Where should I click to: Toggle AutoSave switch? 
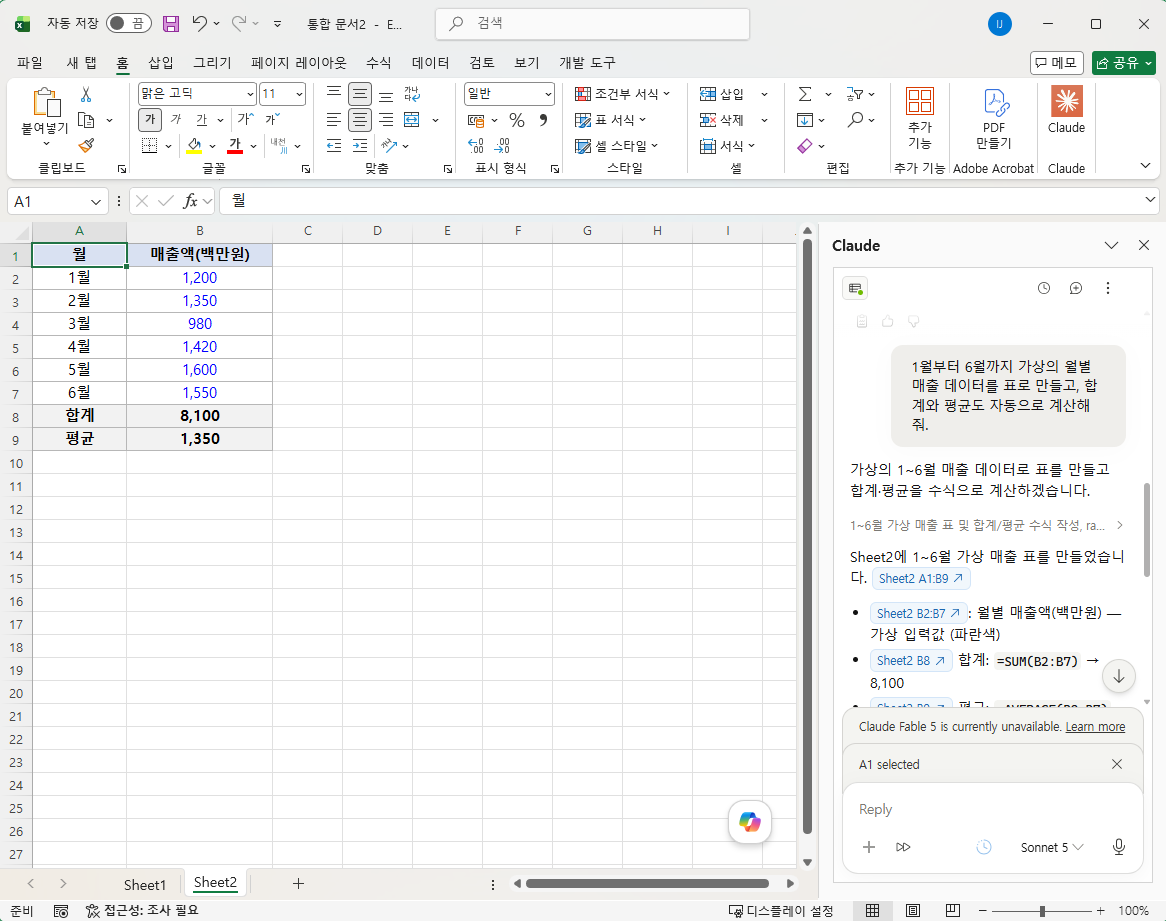129,24
